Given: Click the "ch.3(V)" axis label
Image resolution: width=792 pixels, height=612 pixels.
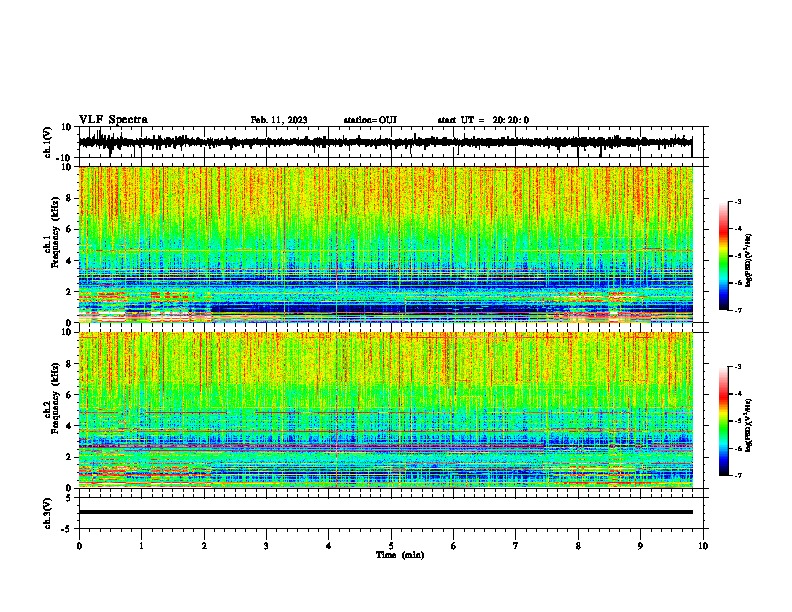Looking at the screenshot, I should coord(48,513).
